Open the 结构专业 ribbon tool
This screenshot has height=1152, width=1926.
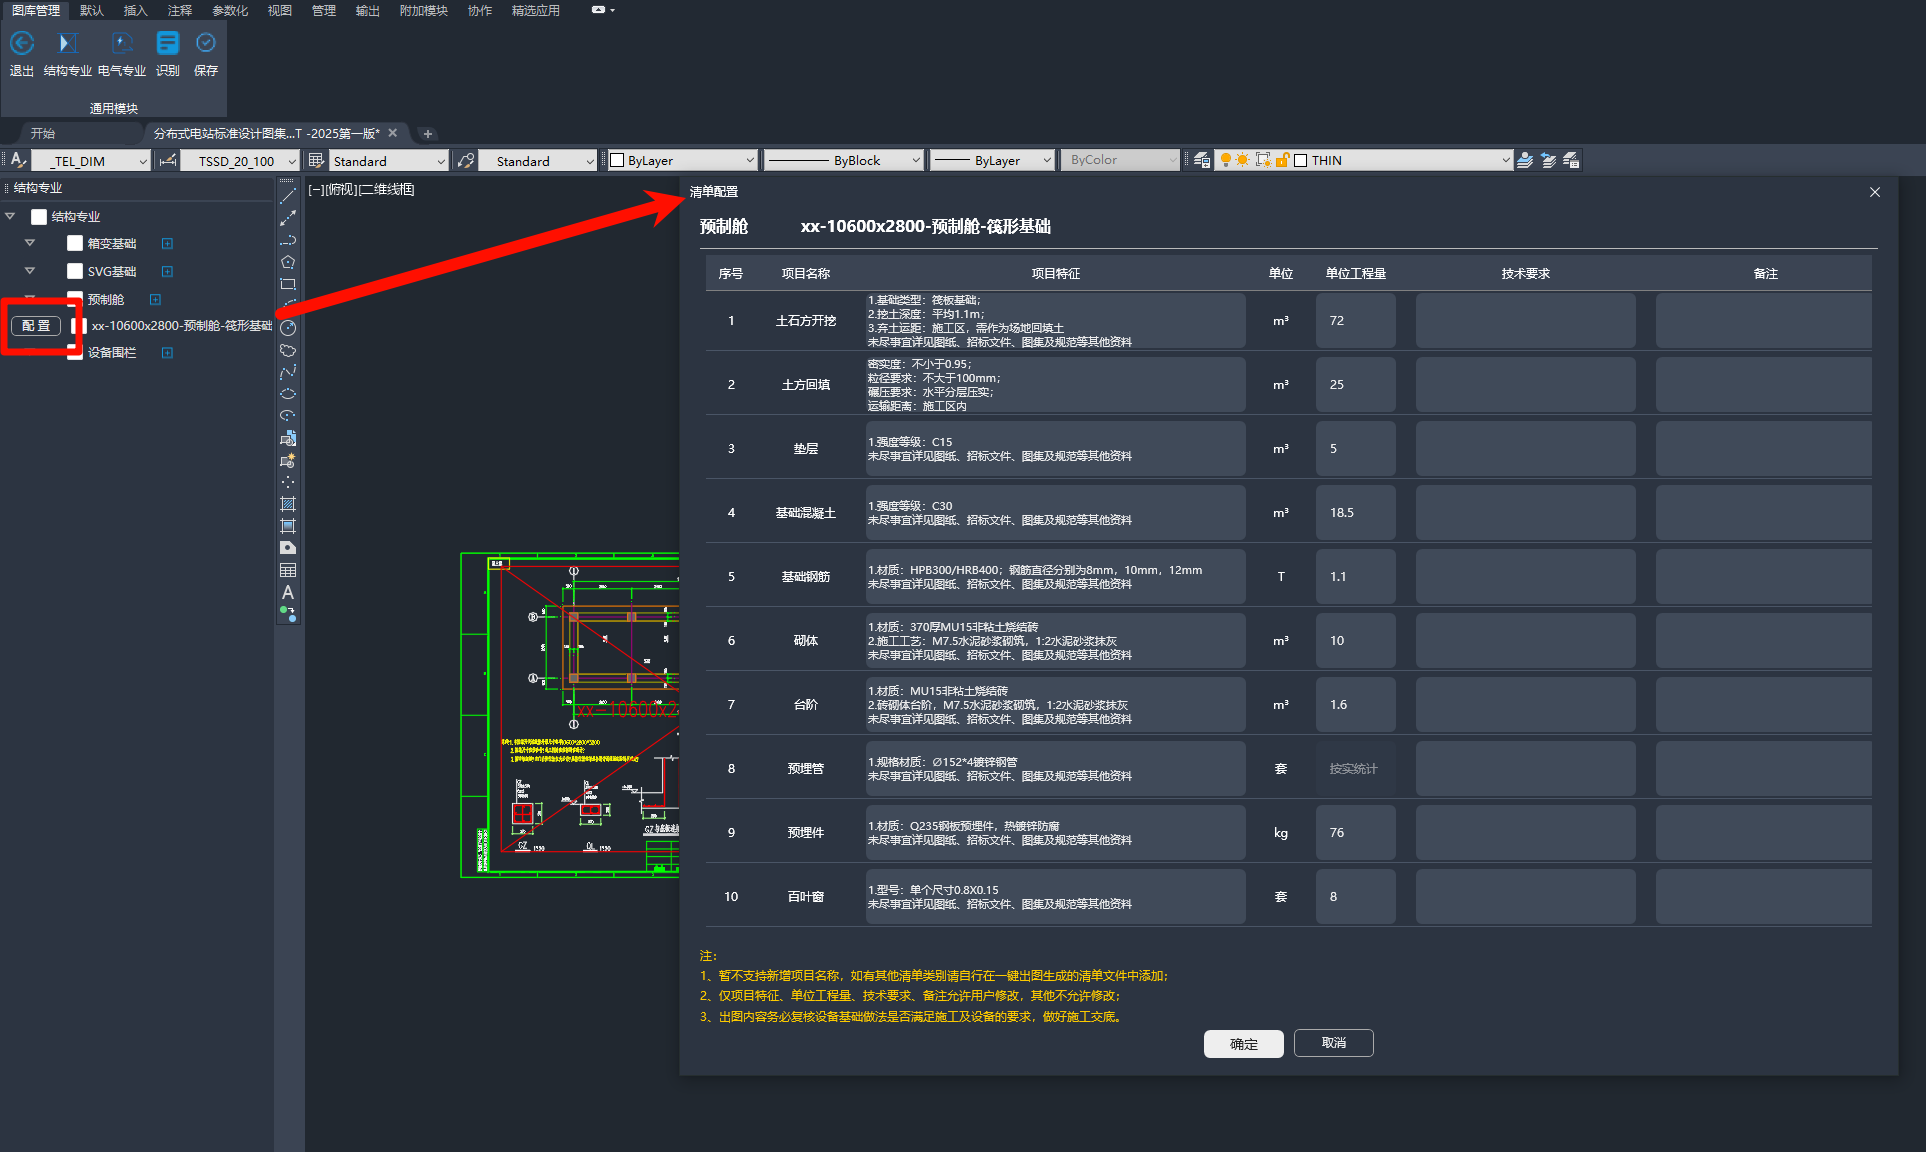tap(67, 44)
